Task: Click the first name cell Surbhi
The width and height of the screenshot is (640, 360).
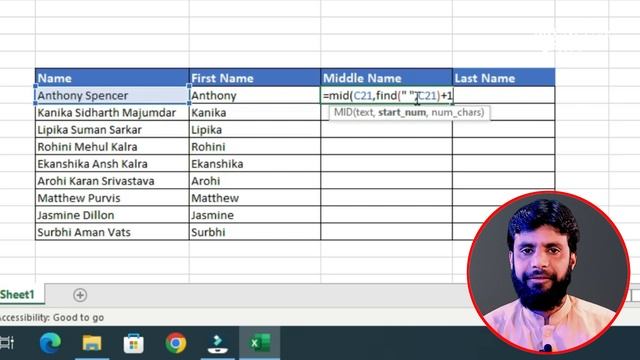Action: [255, 232]
